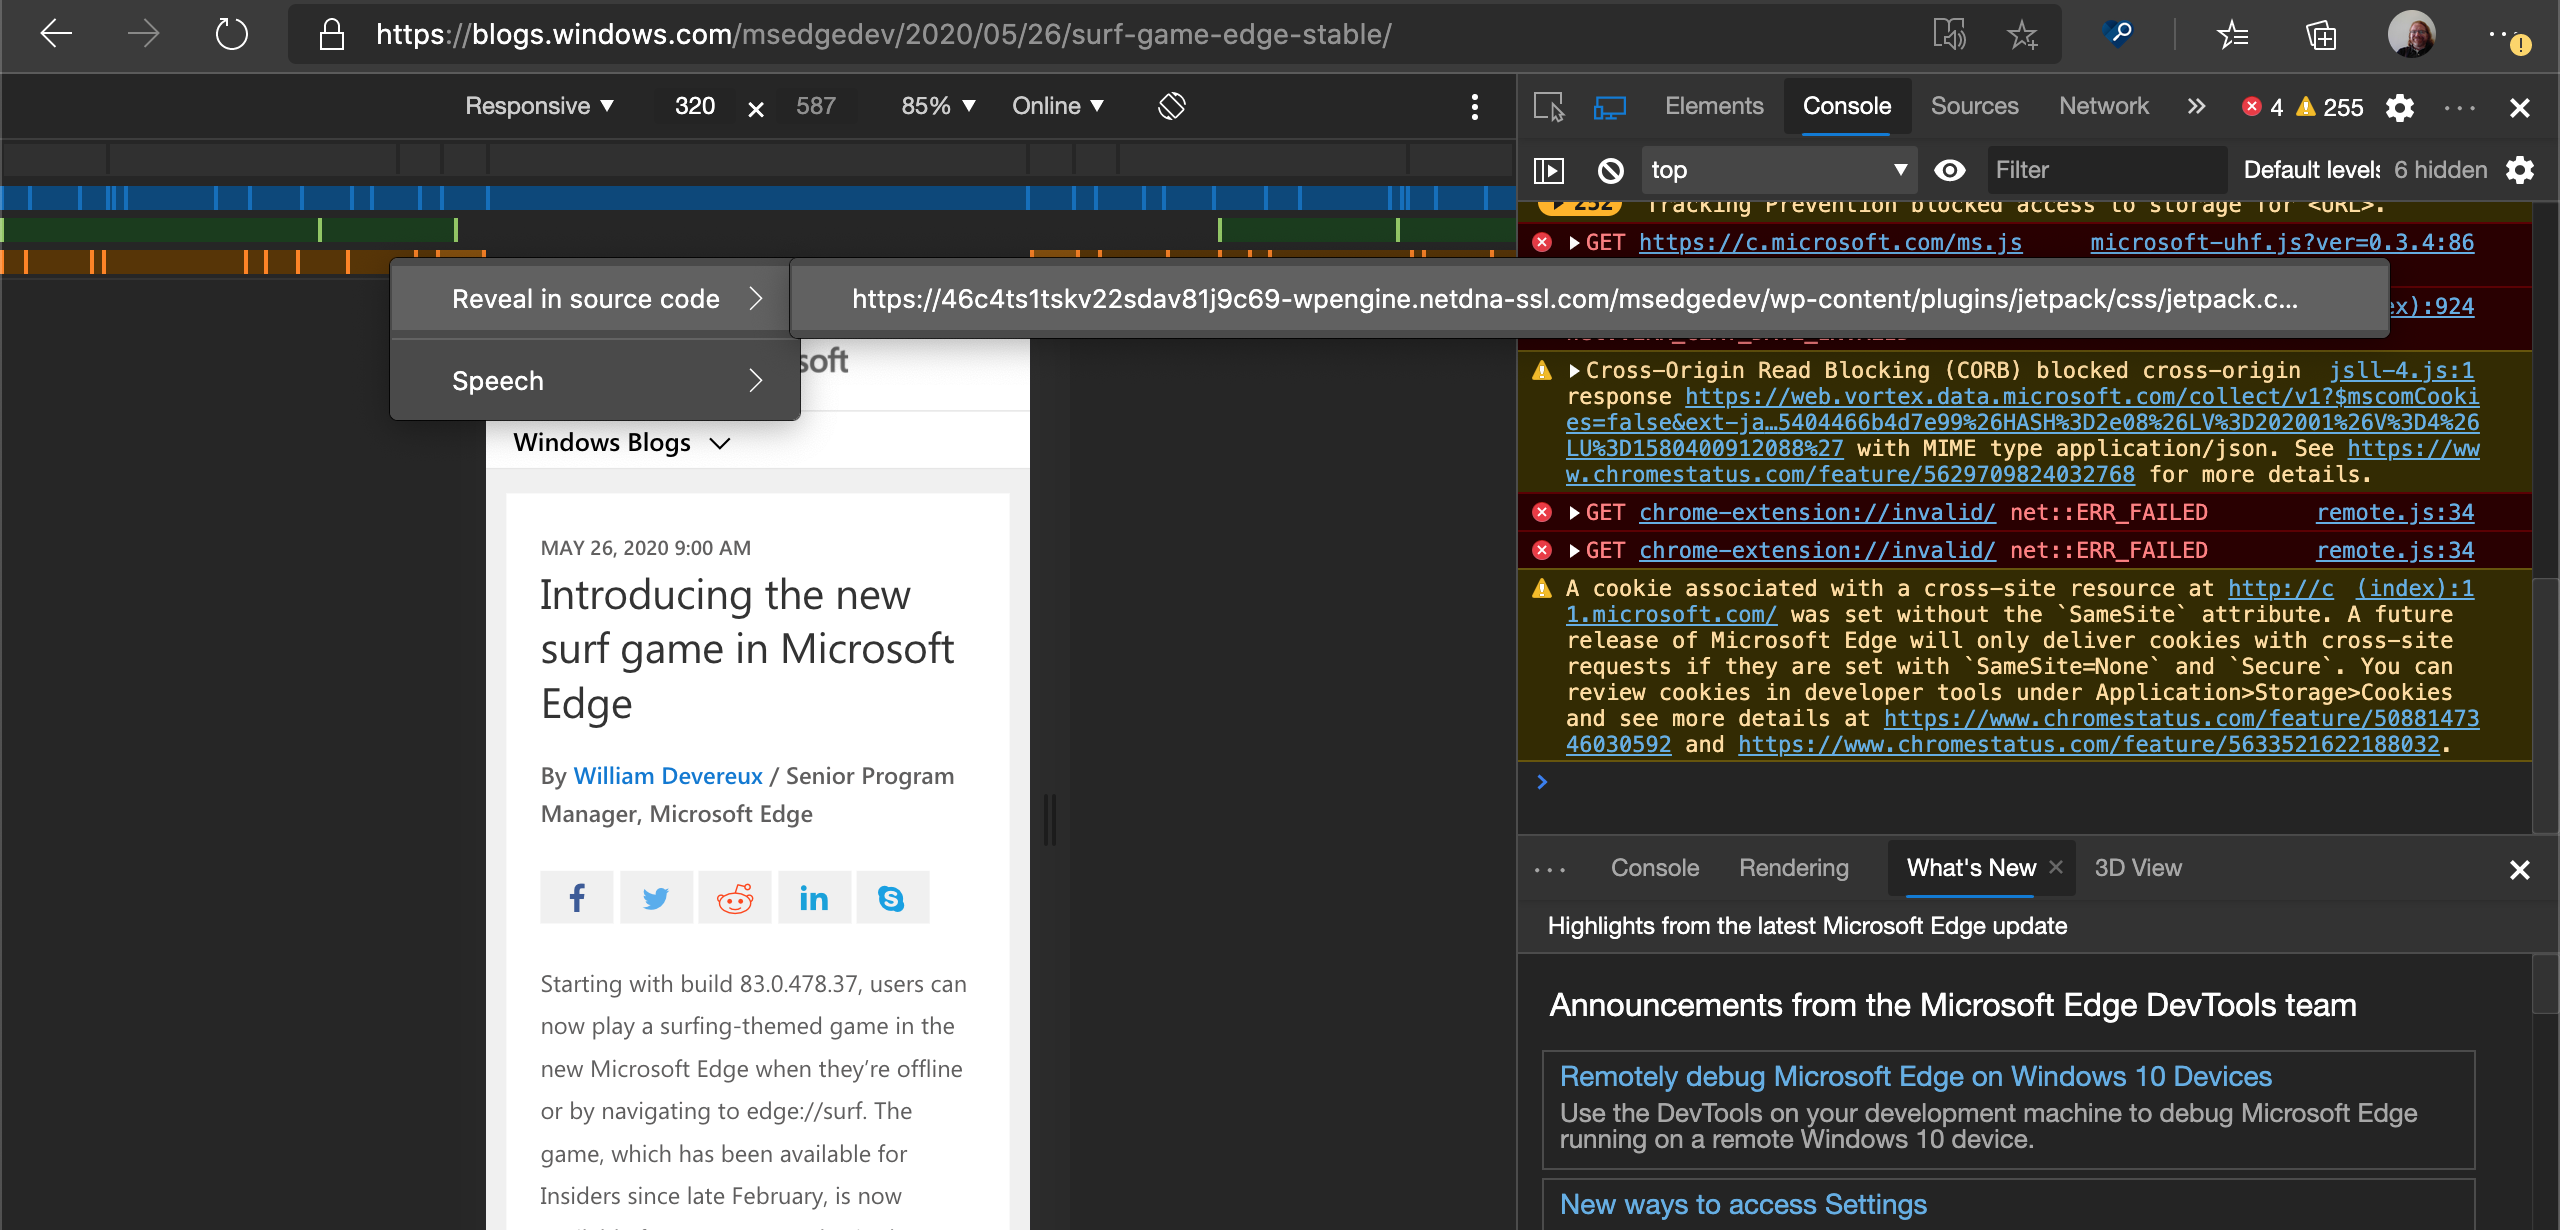2560x1230 pixels.
Task: Open the William Devereux author link
Action: pos(668,776)
